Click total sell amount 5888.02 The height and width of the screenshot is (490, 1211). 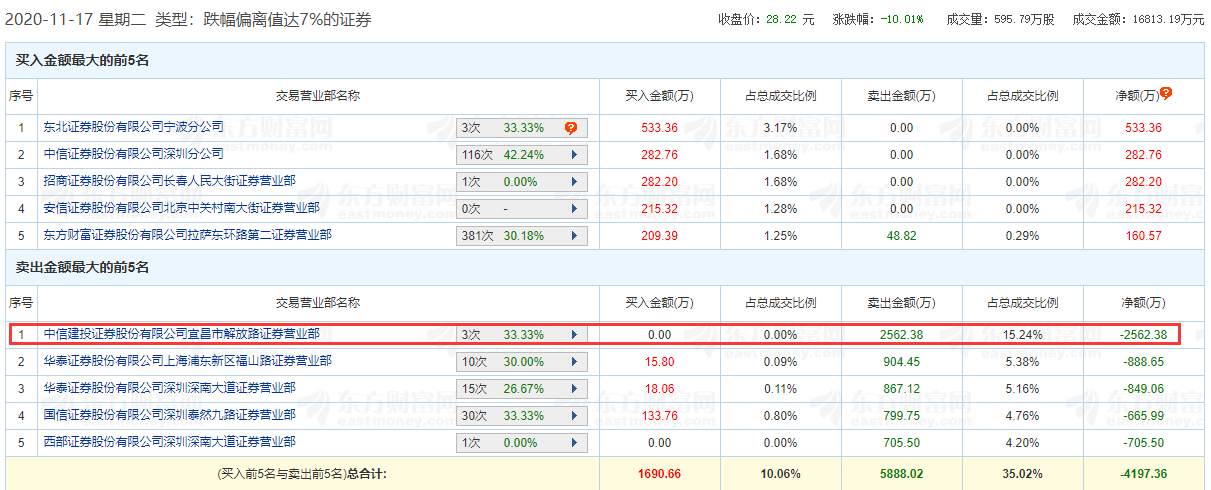coord(901,473)
